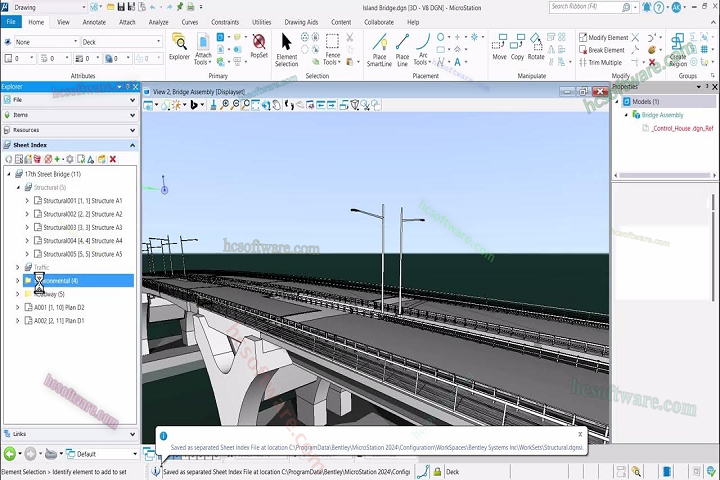This screenshot has height=480, width=720.
Task: Open the Explorer tool in ribbon
Action: (179, 47)
